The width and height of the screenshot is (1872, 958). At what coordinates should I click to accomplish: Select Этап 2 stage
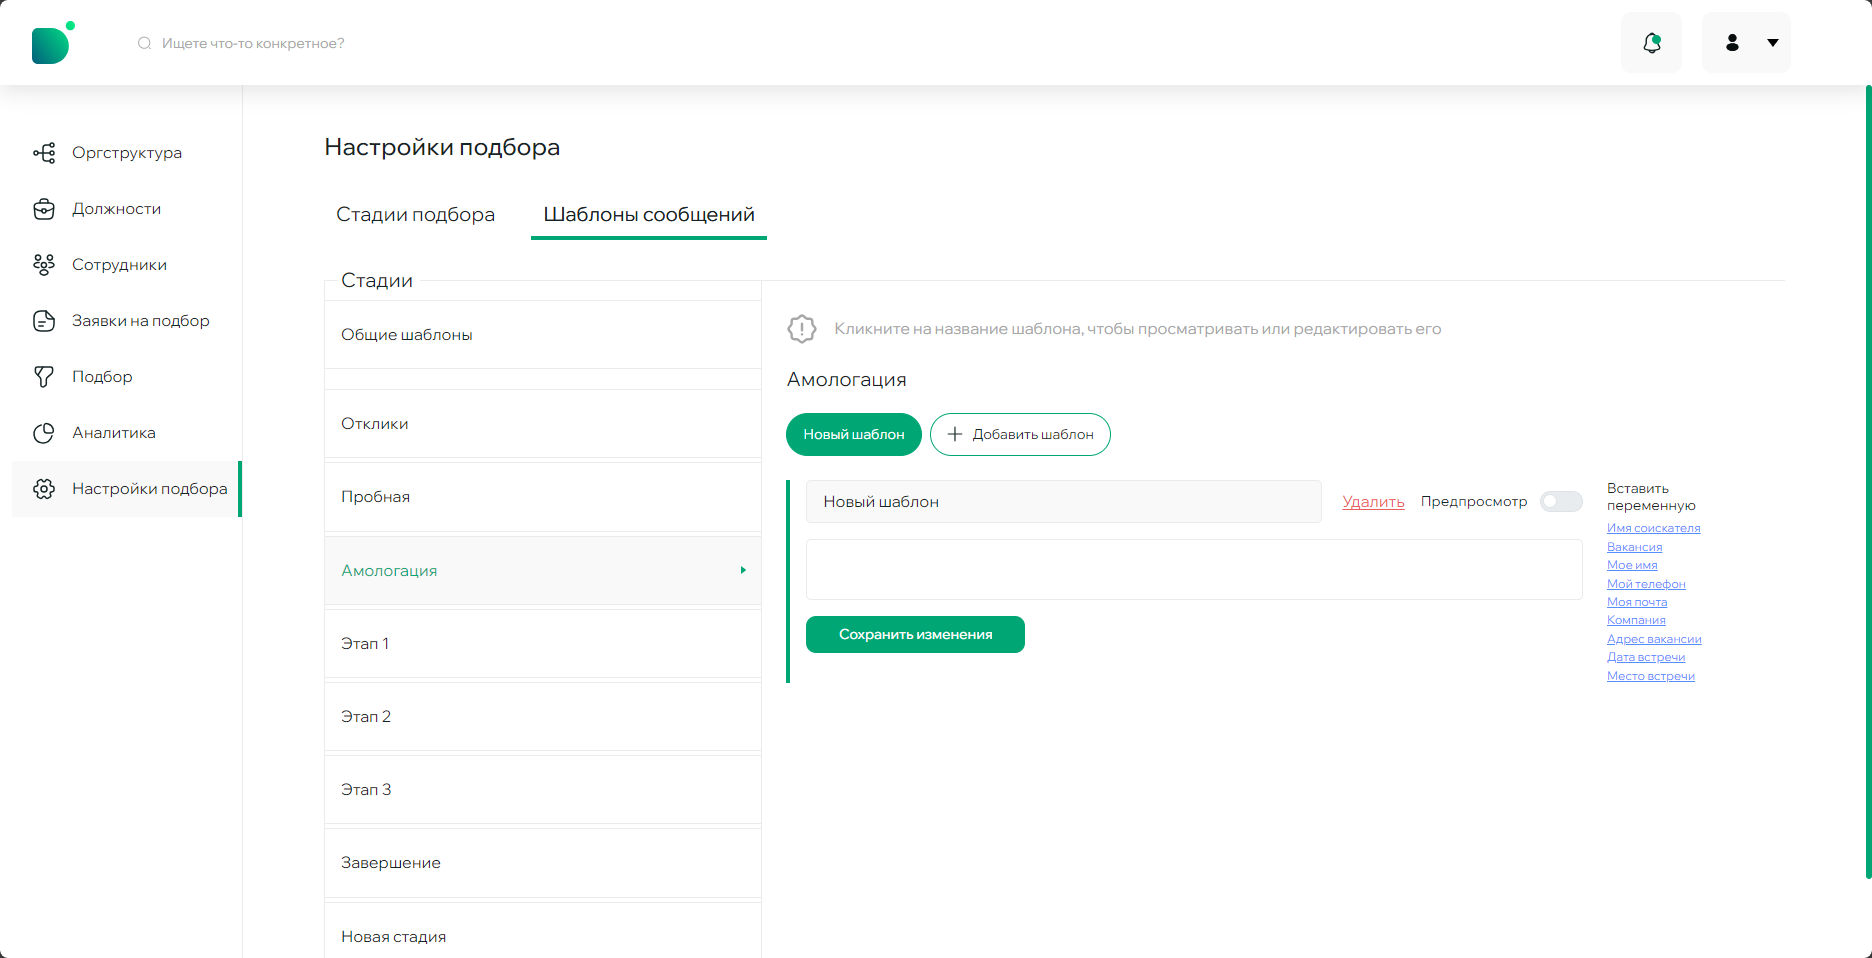543,716
